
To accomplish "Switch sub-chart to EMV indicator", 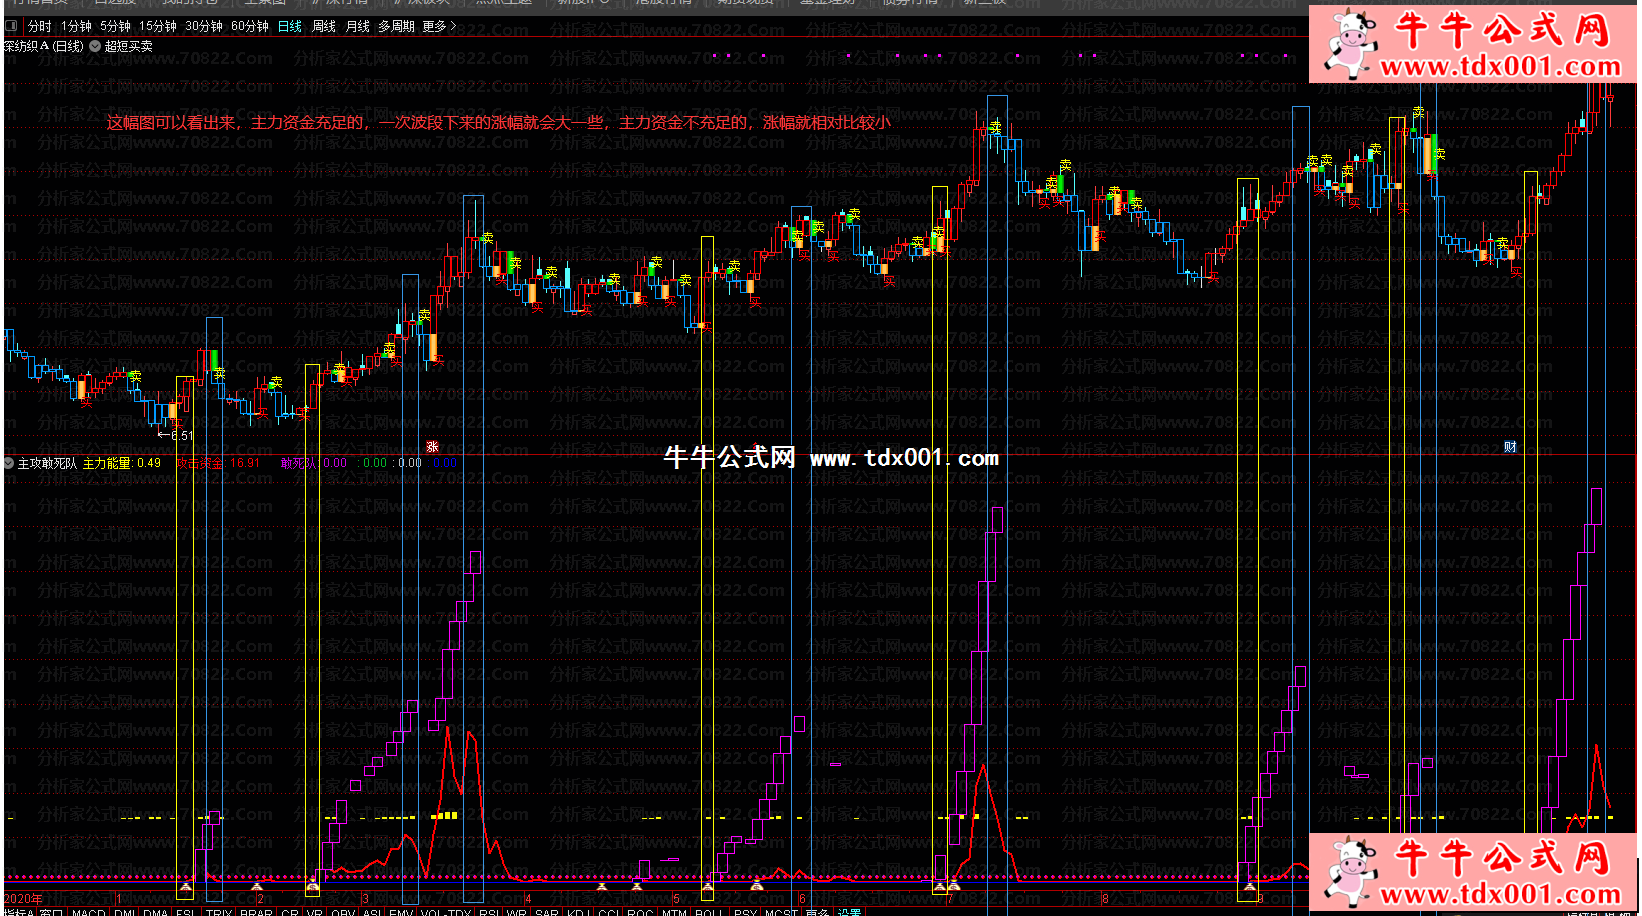I will point(400,911).
